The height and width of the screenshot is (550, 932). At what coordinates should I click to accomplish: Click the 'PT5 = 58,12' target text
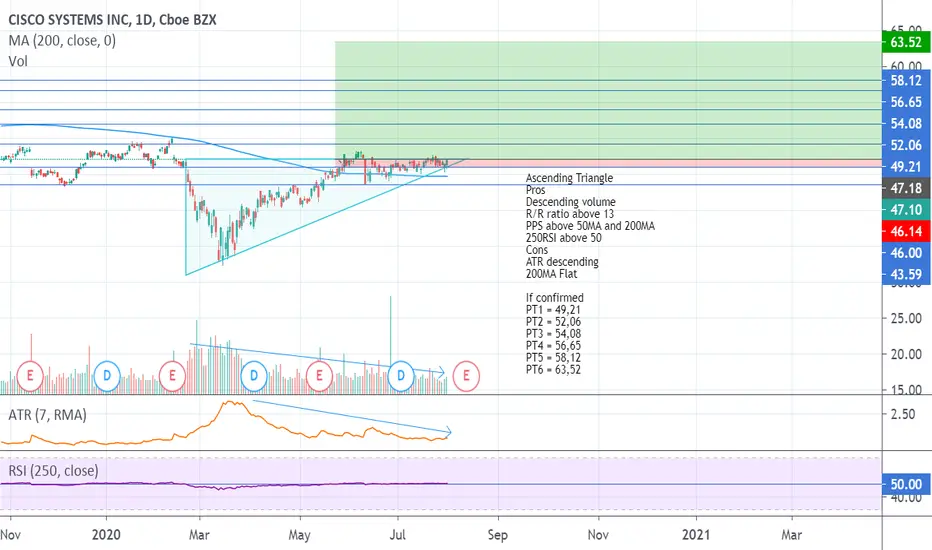(553, 357)
